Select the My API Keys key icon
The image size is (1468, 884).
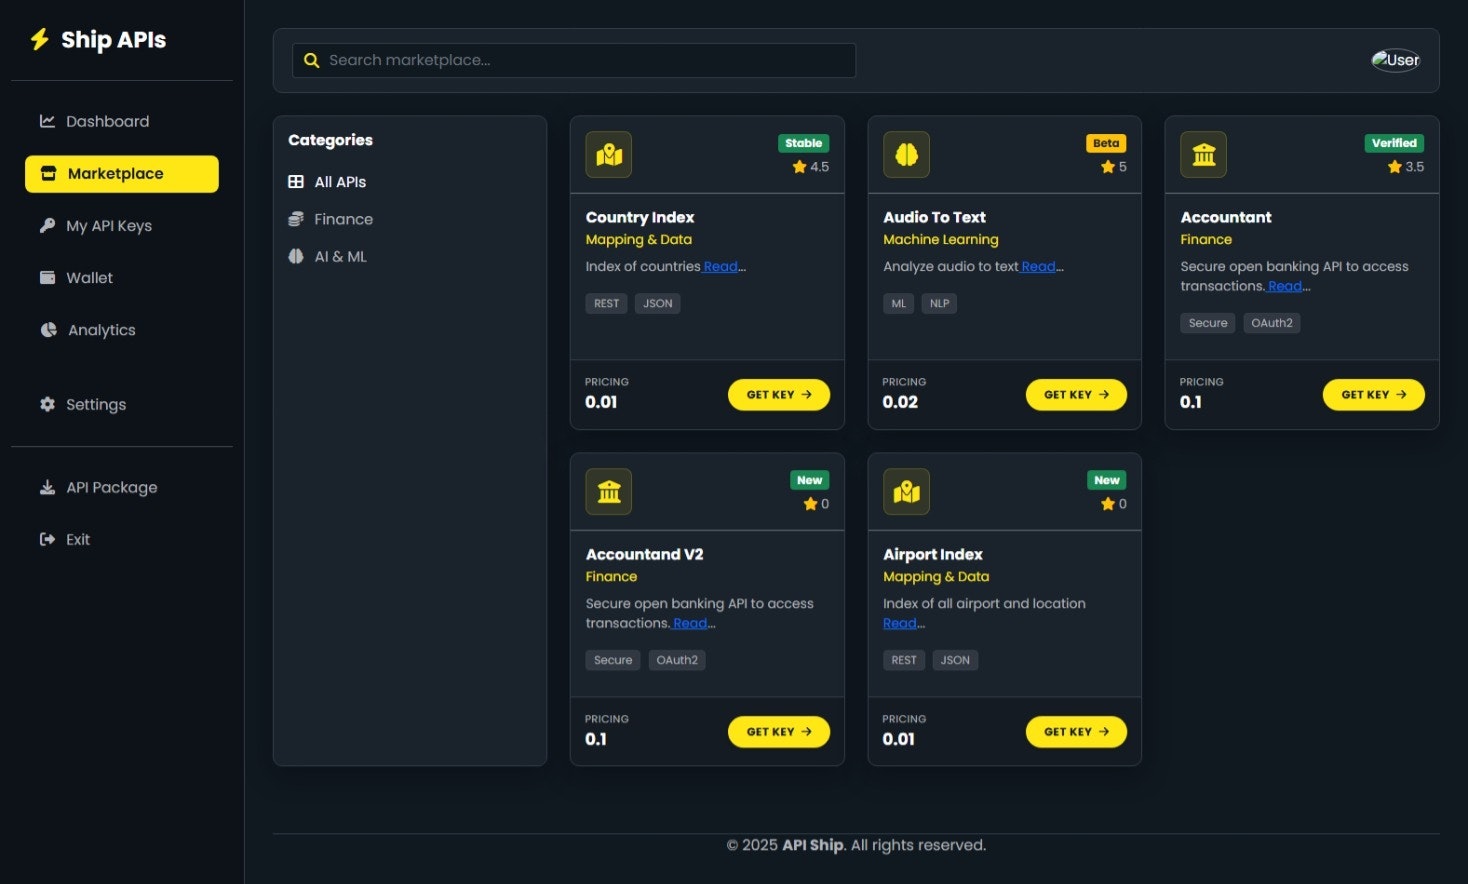click(47, 225)
